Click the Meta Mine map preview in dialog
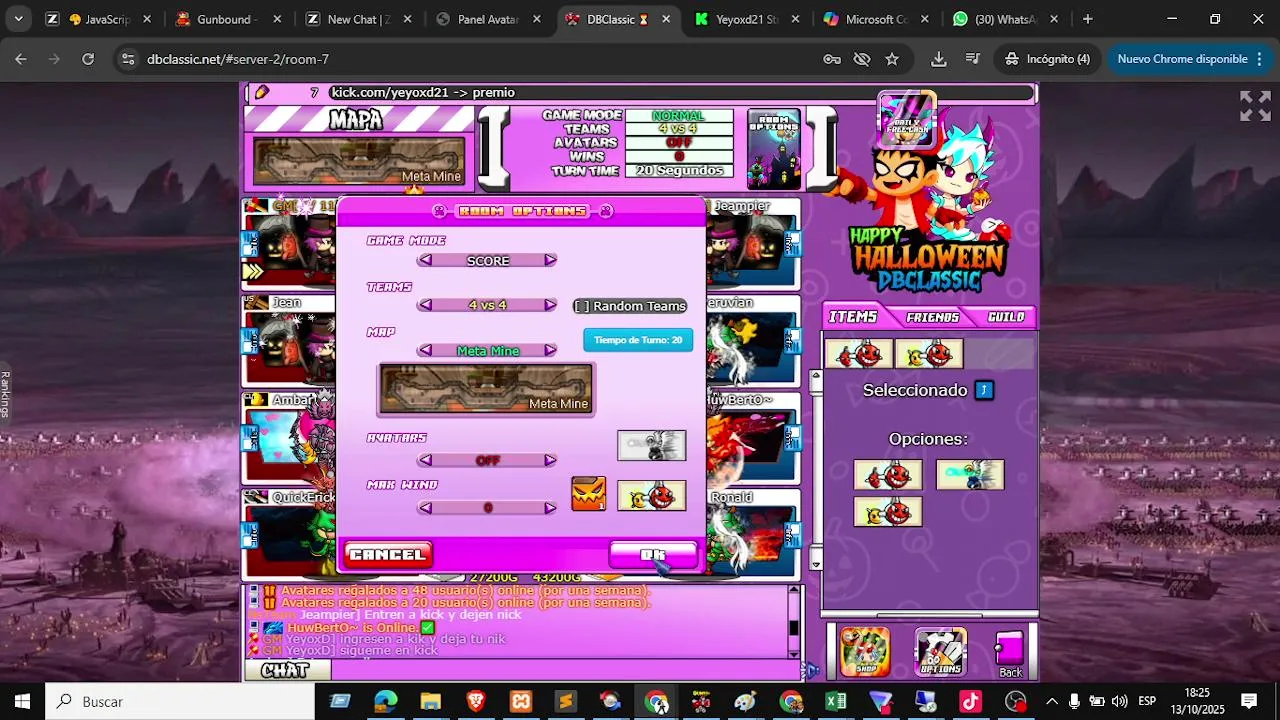 (x=486, y=389)
